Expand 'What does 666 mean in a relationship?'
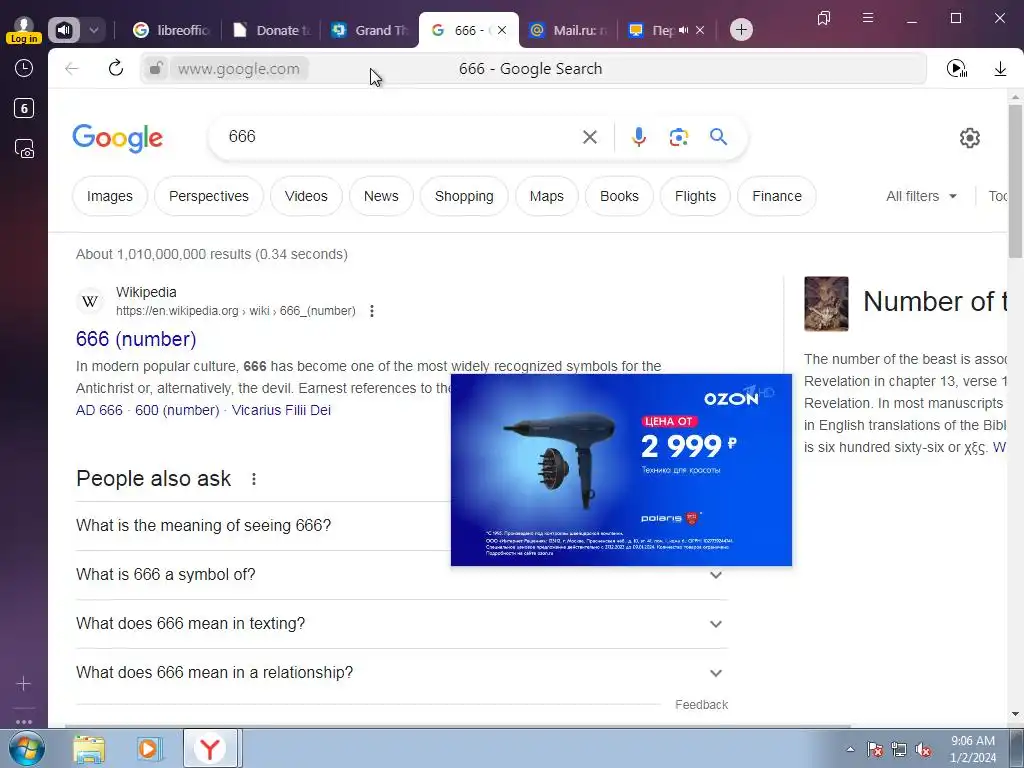 coord(402,673)
